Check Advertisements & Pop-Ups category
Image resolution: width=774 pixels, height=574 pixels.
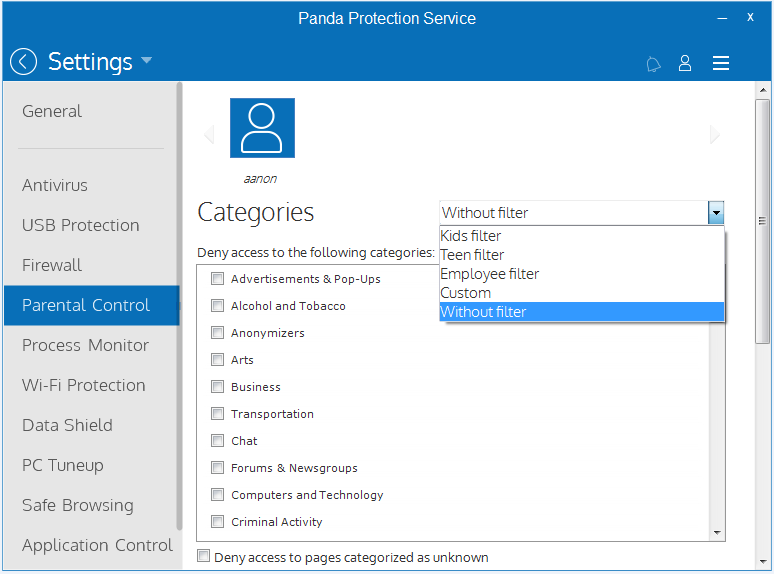(217, 279)
